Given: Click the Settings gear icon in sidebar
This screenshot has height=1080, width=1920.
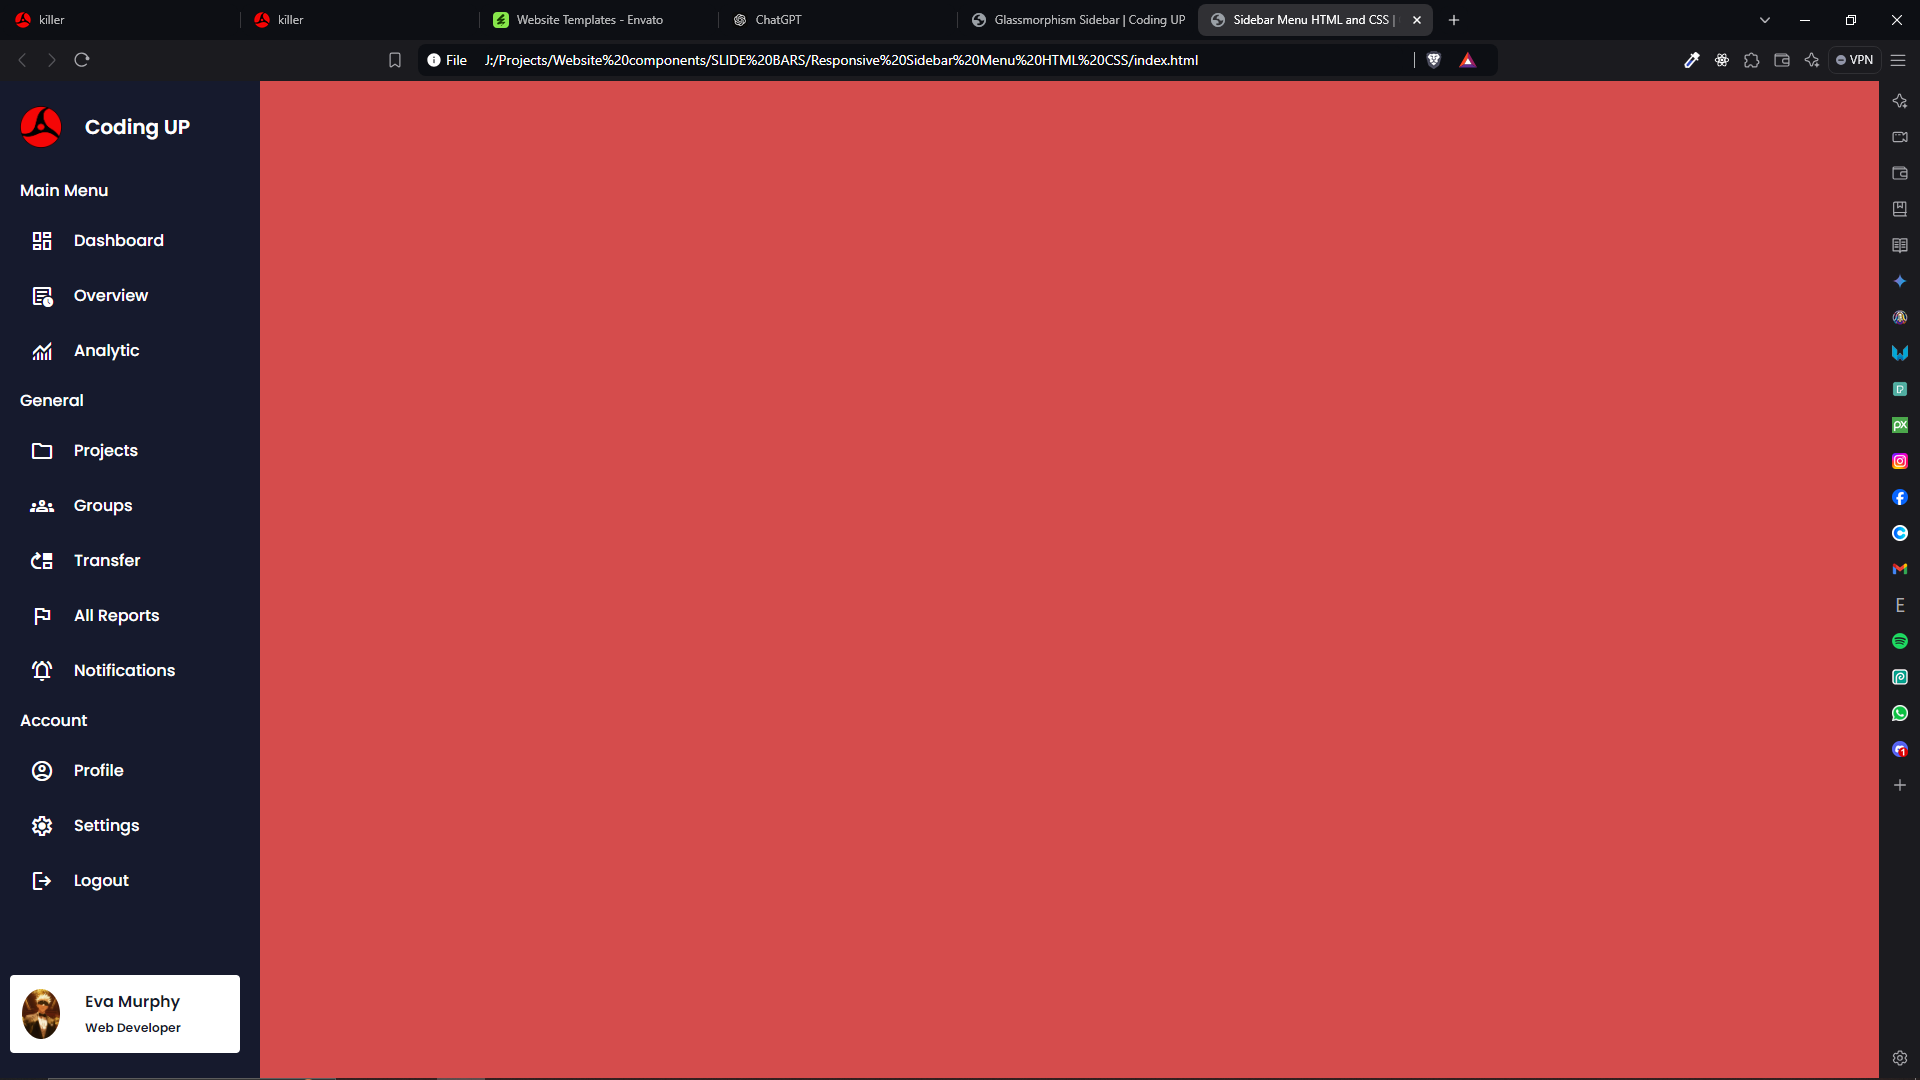Looking at the screenshot, I should (x=42, y=826).
